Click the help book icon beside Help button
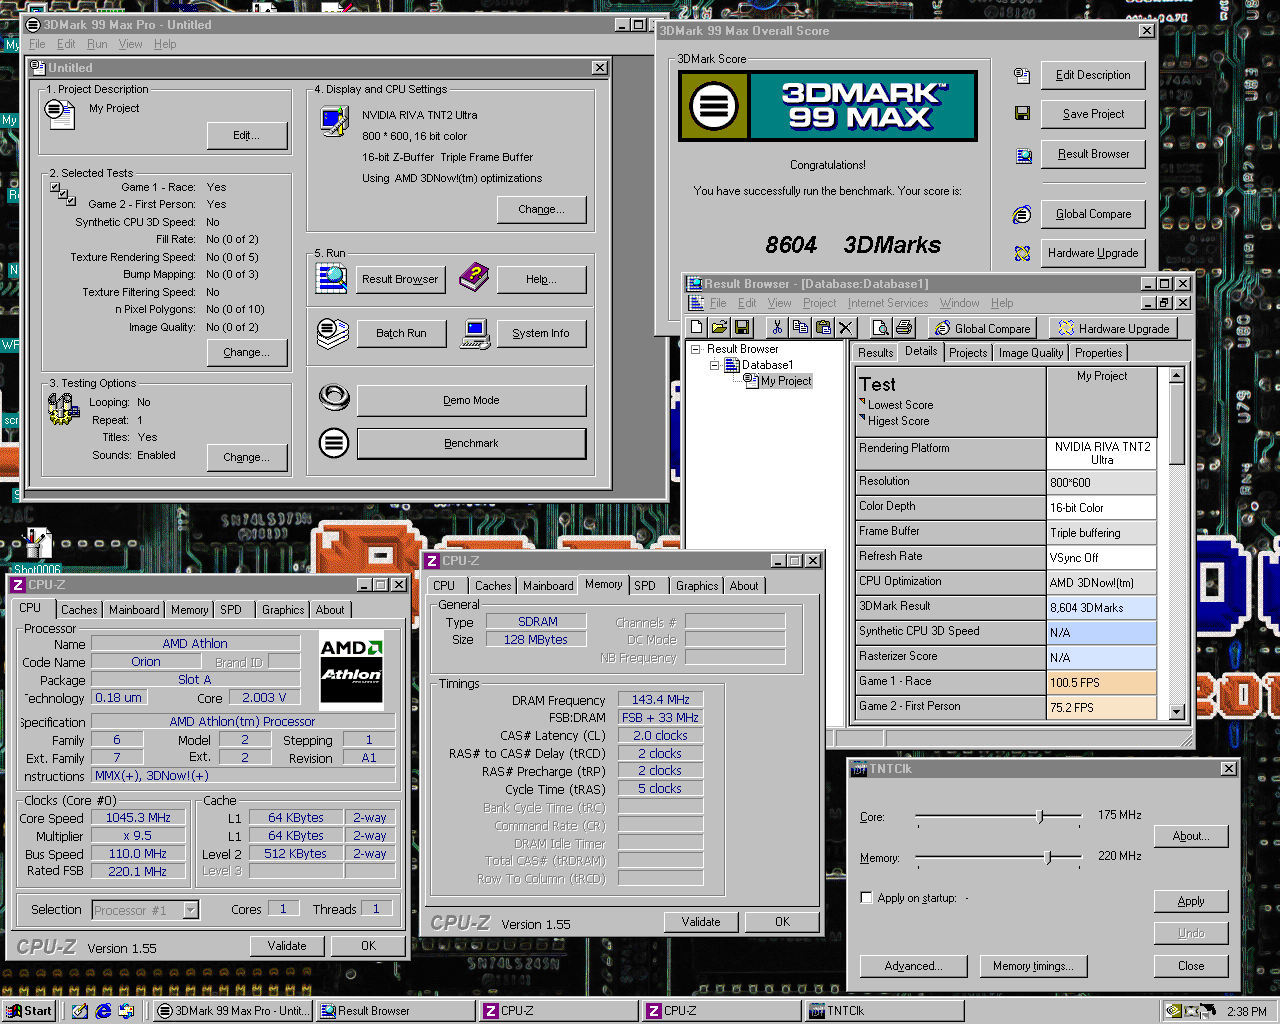Image resolution: width=1280 pixels, height=1024 pixels. [x=474, y=278]
